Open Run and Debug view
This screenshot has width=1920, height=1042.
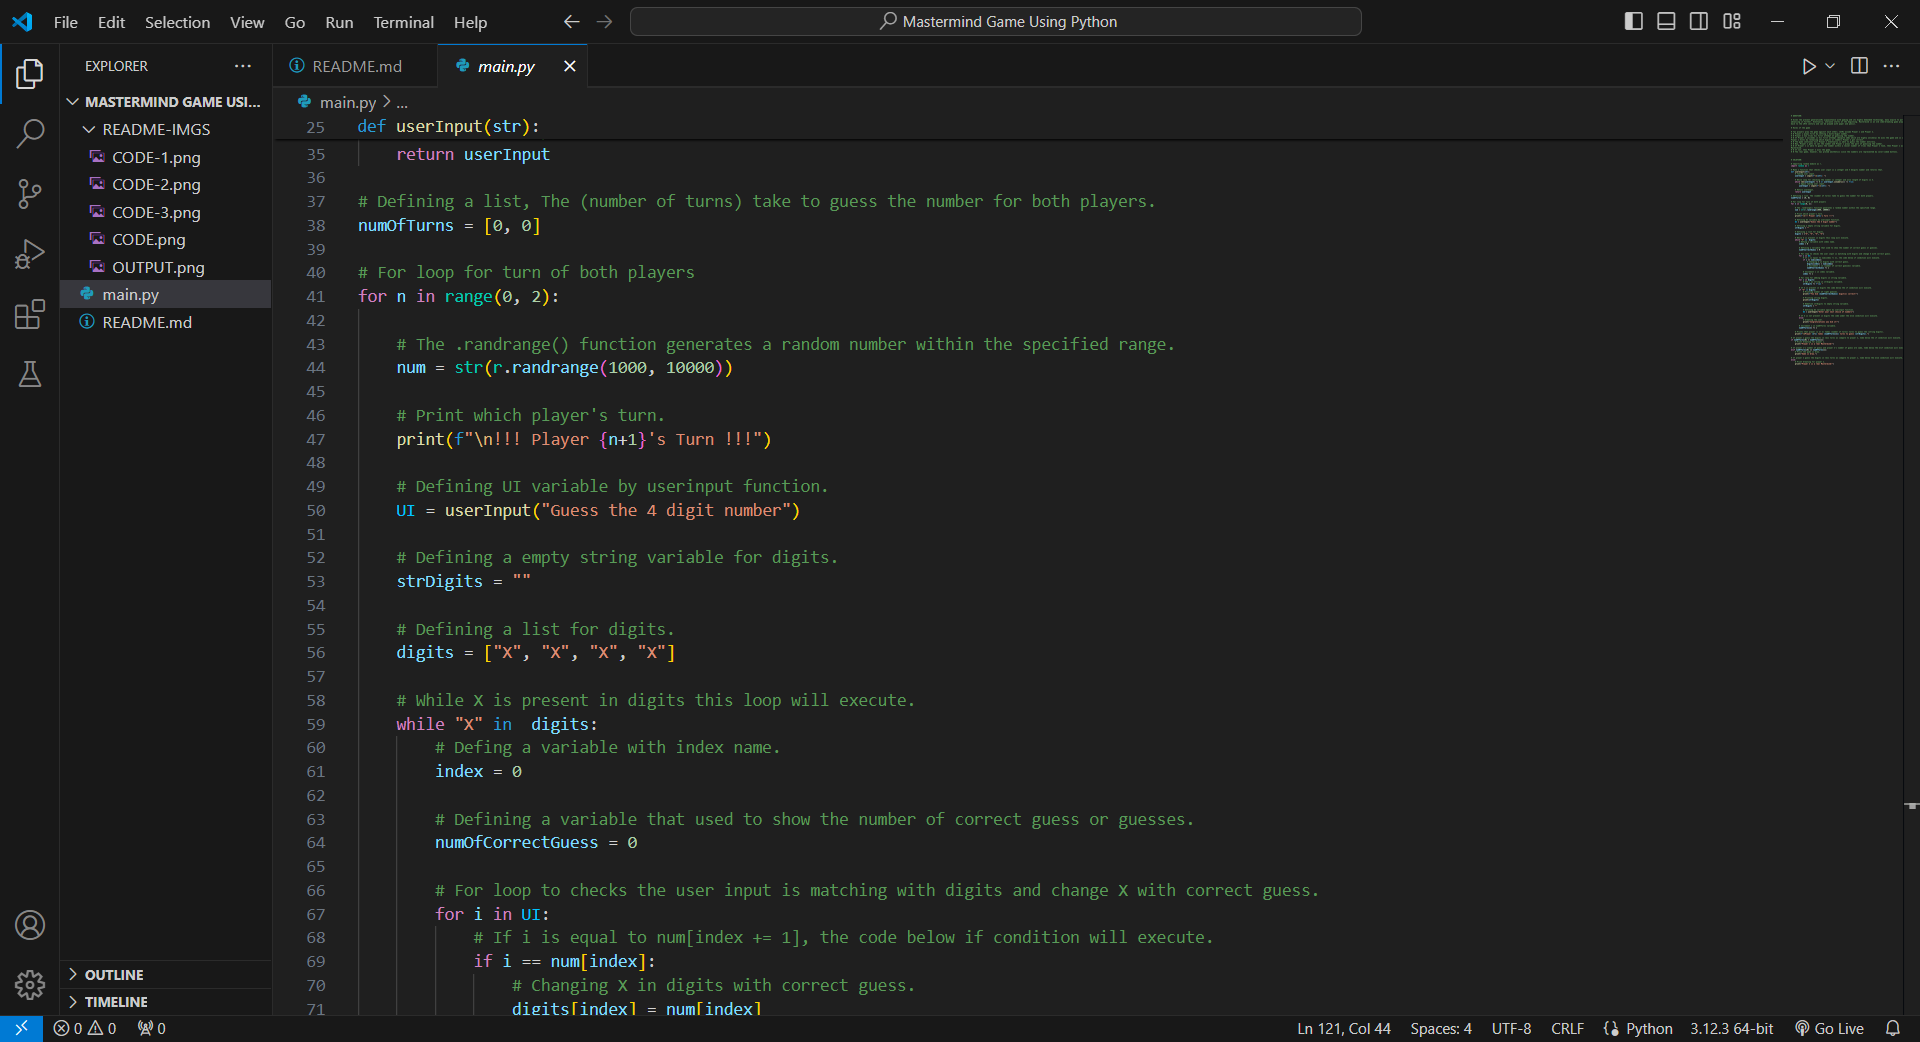tap(30, 254)
